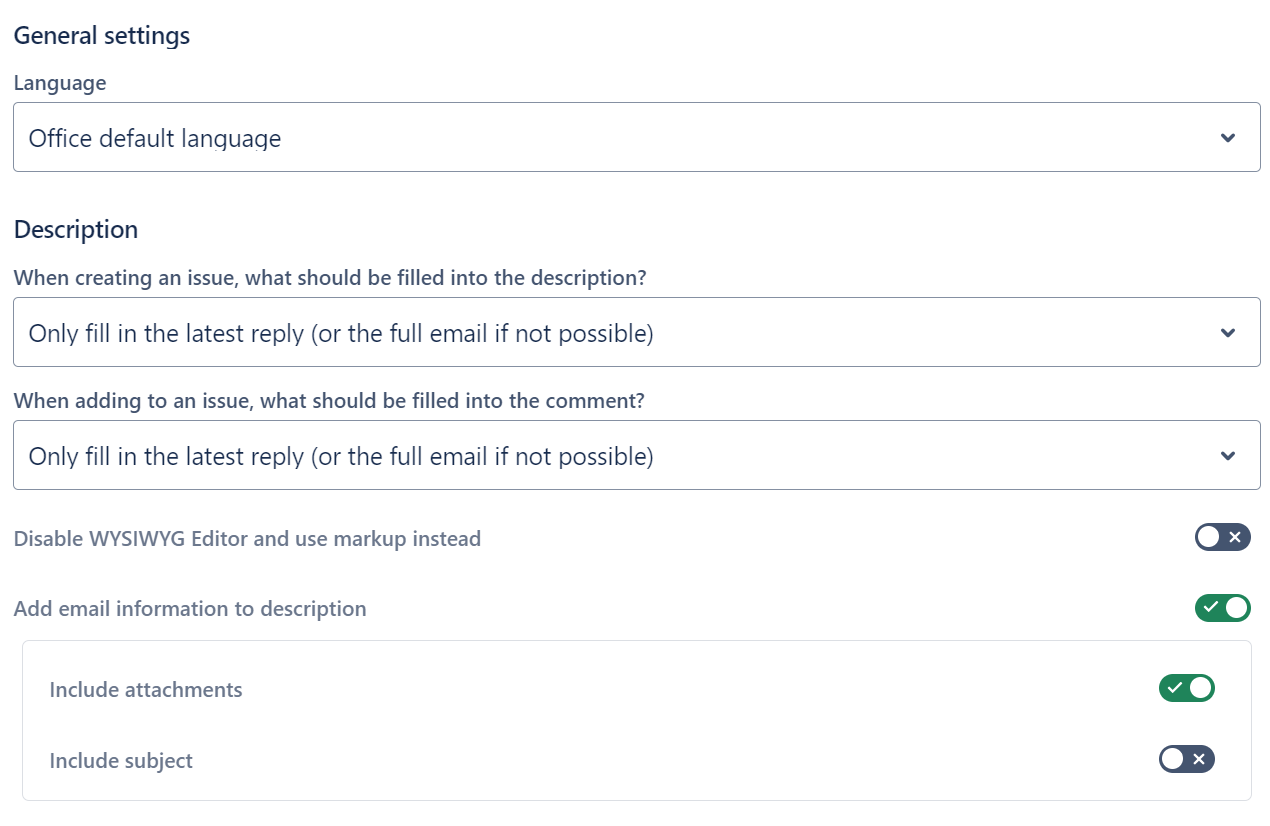This screenshot has width=1270, height=826.
Task: Click chevron of 'When adding to an issue' dropdown
Action: pyautogui.click(x=1228, y=457)
